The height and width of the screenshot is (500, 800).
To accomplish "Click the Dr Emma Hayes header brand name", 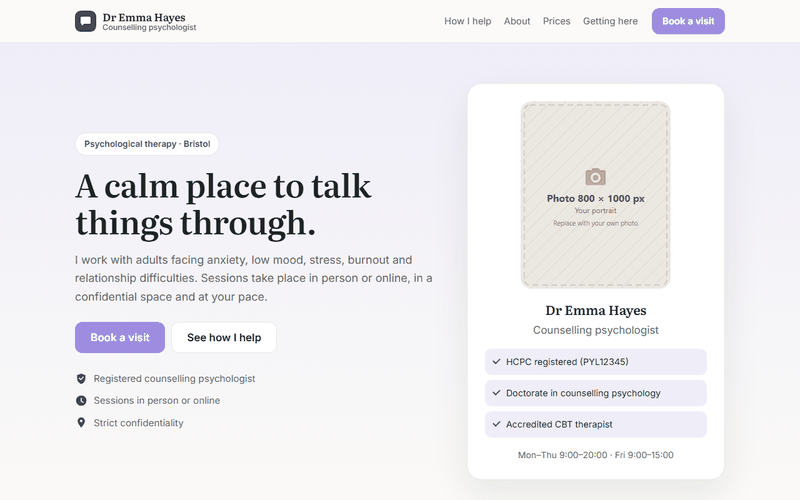I will pos(144,17).
